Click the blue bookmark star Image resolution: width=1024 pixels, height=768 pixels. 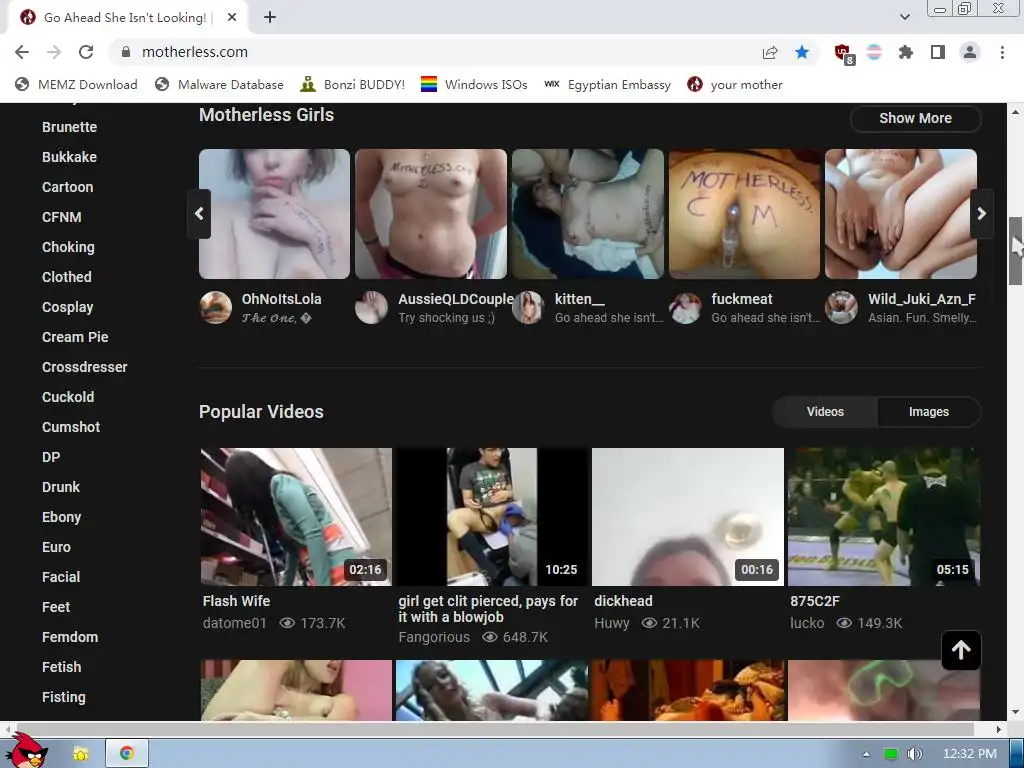802,52
